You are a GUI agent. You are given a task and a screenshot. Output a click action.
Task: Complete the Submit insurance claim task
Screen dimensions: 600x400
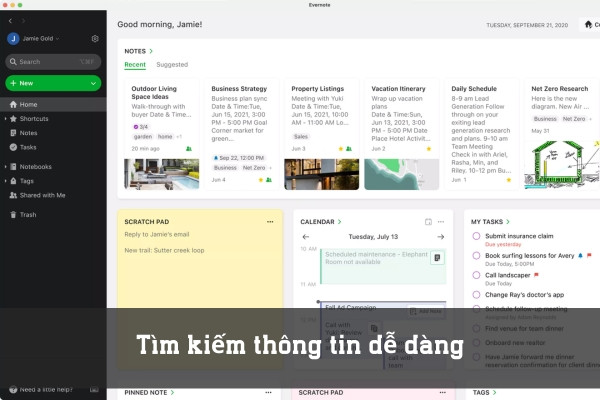(x=476, y=236)
